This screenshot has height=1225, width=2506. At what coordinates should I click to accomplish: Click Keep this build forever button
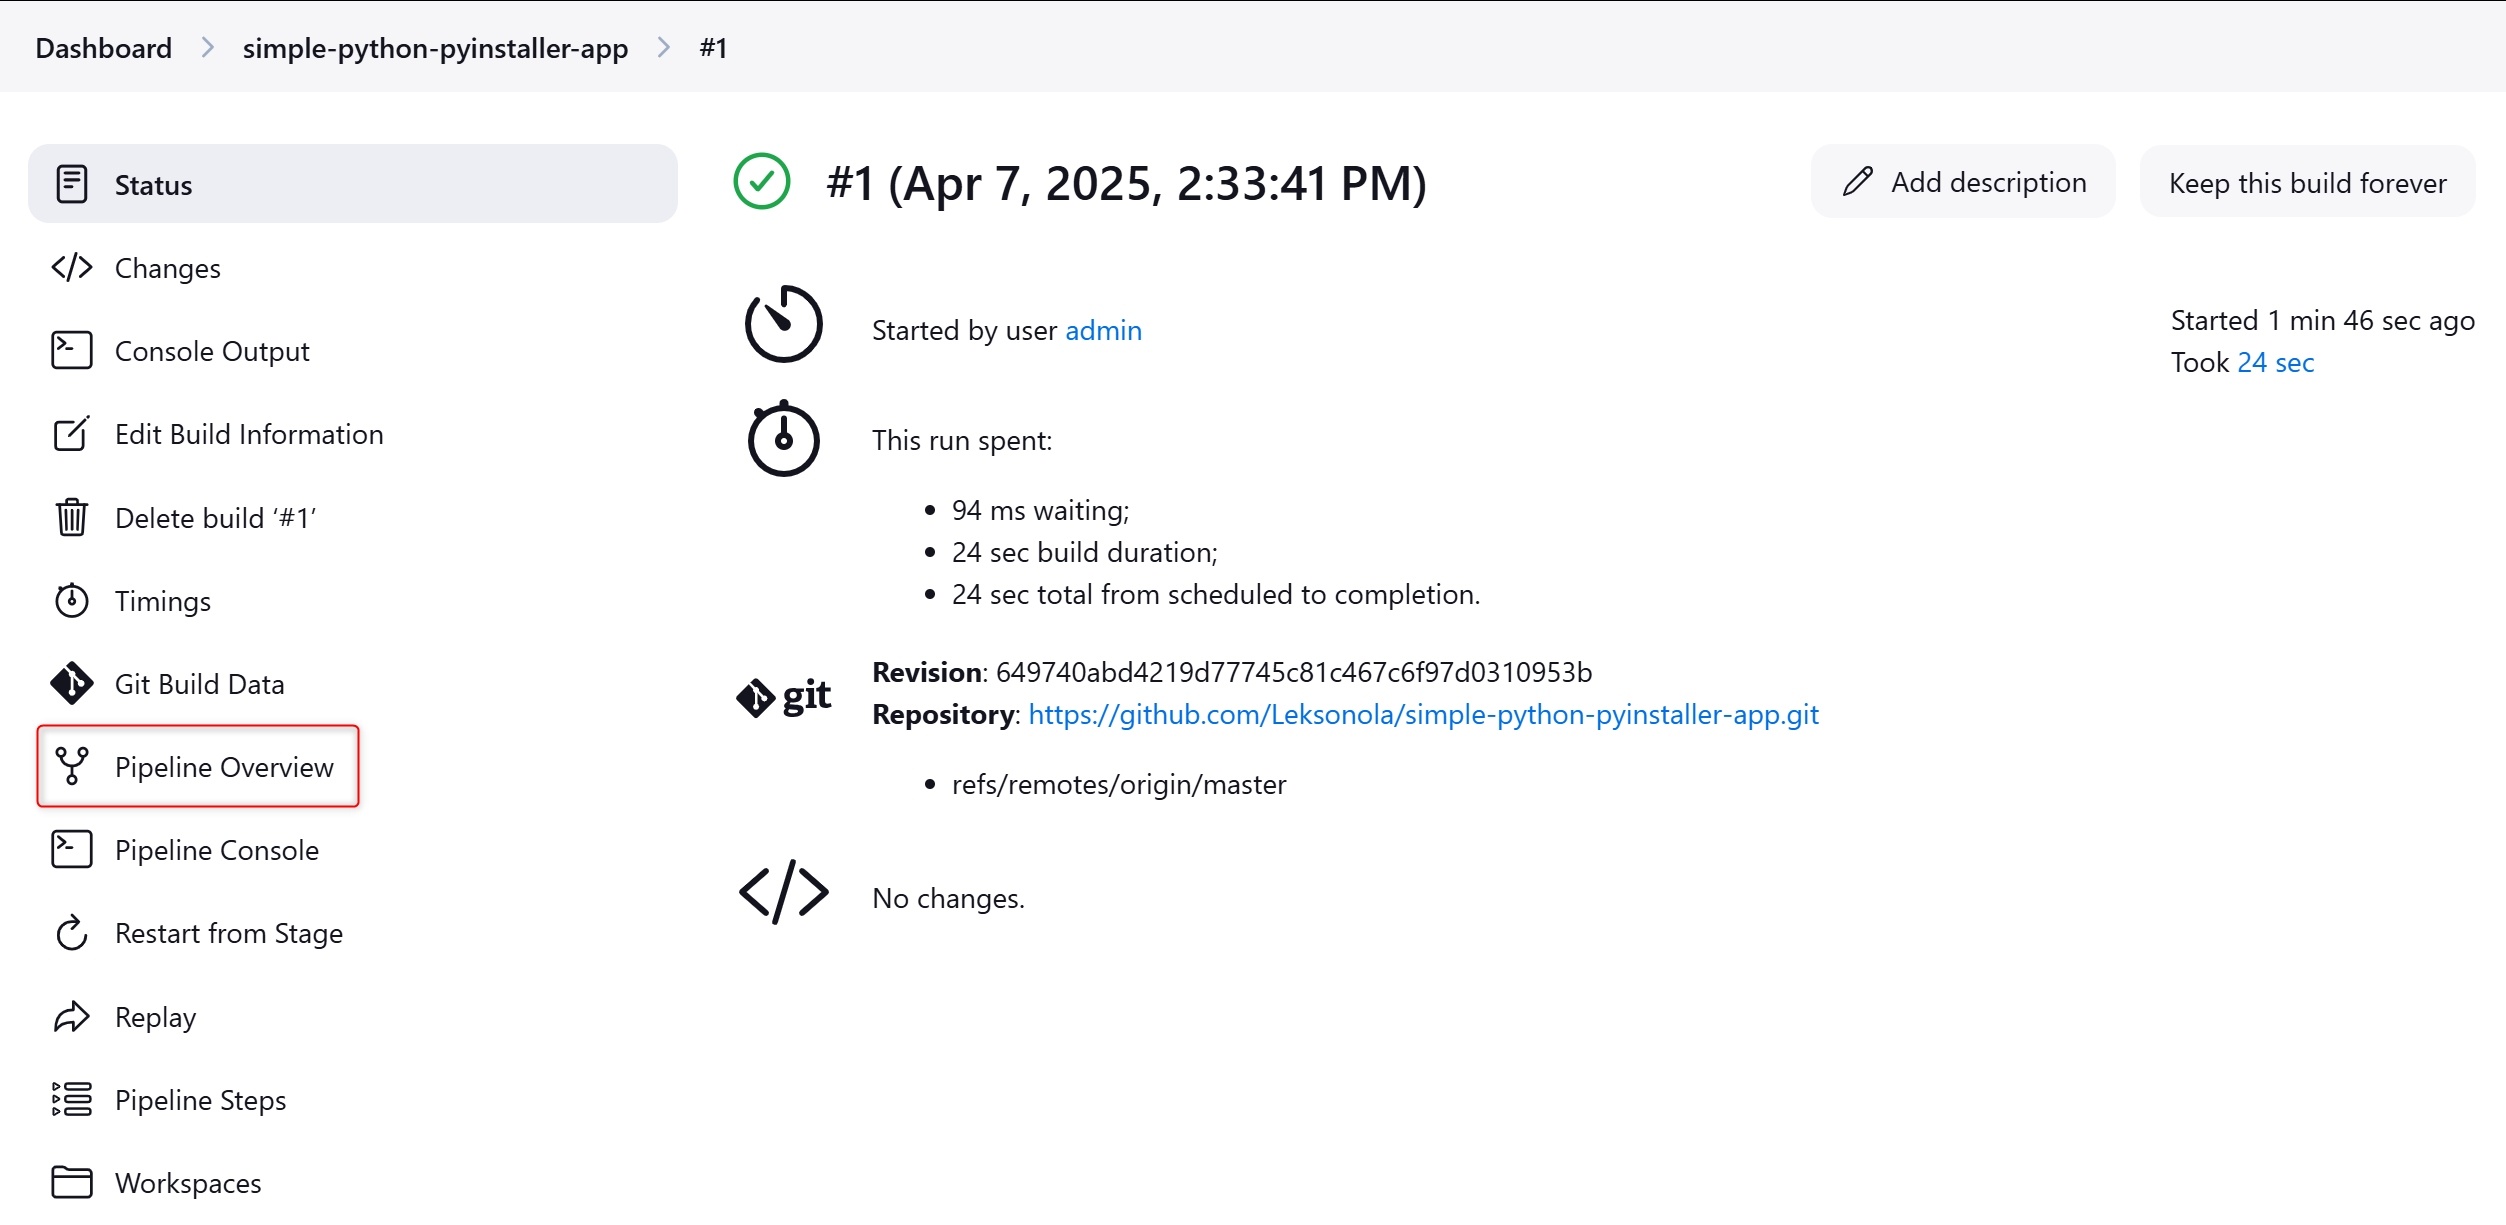(2308, 182)
